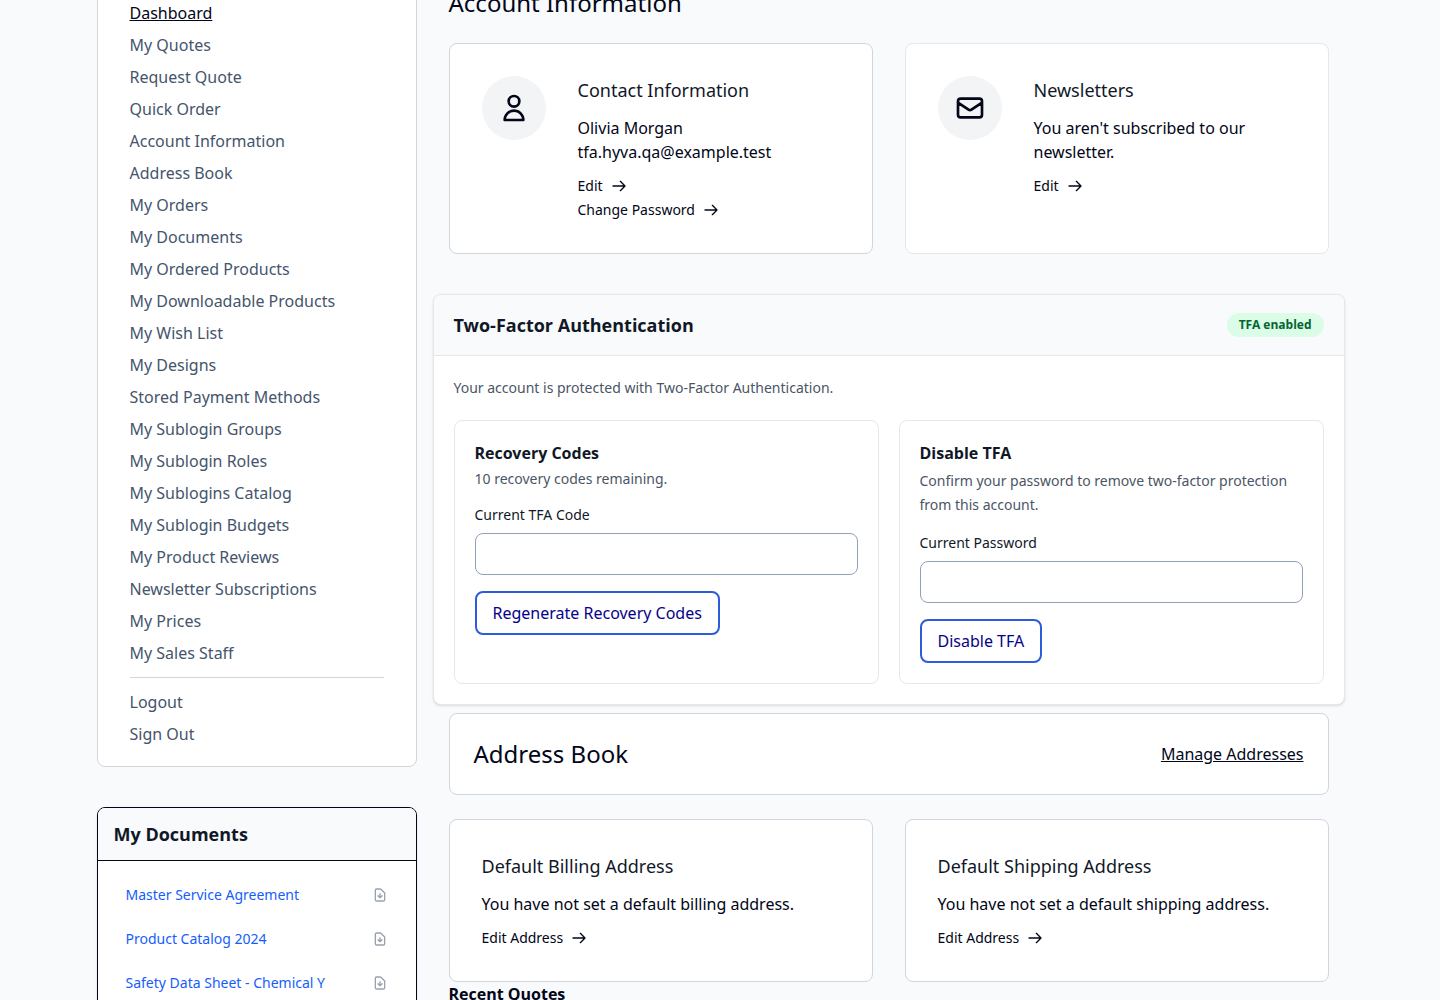This screenshot has height=1000, width=1440.
Task: Click the contact person icon
Action: coord(514,108)
